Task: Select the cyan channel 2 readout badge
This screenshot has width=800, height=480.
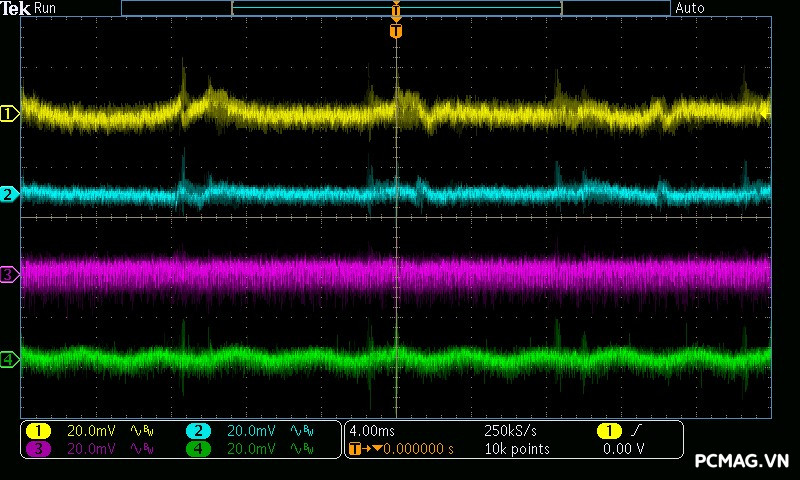Action: (198, 430)
